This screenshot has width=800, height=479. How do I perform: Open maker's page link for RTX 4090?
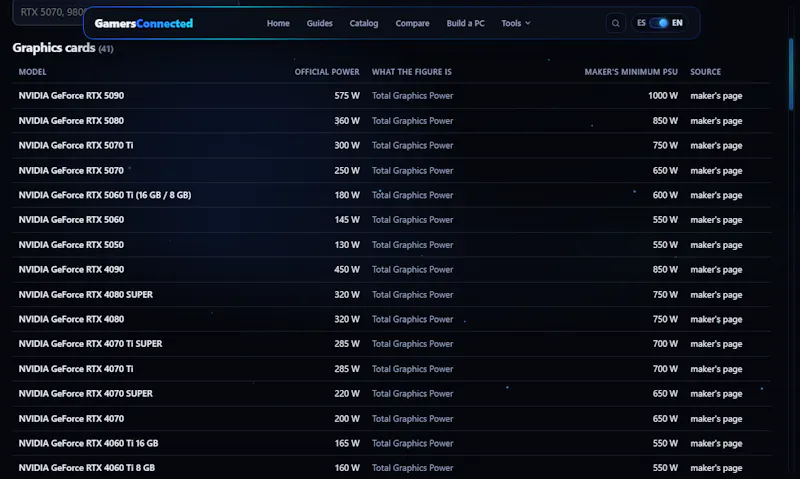716,269
